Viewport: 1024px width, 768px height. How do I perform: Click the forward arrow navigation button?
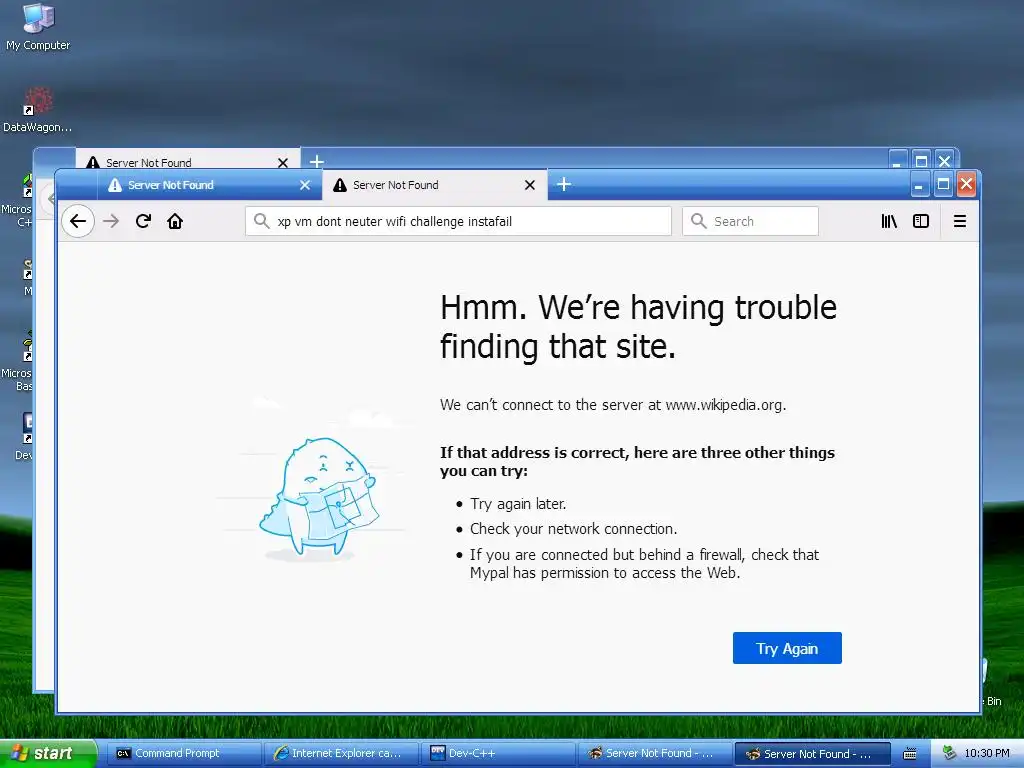(111, 221)
